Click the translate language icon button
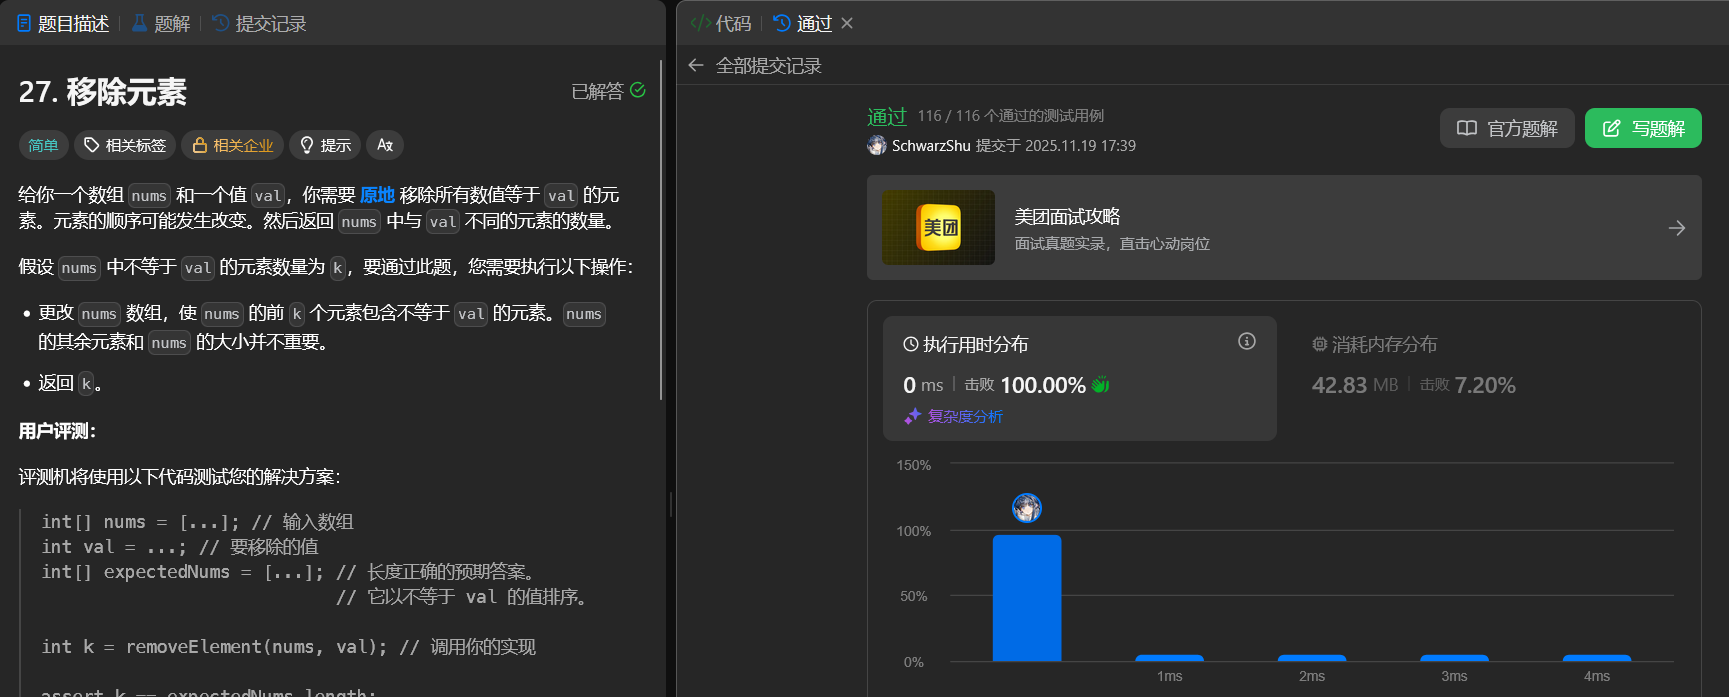 tap(385, 145)
